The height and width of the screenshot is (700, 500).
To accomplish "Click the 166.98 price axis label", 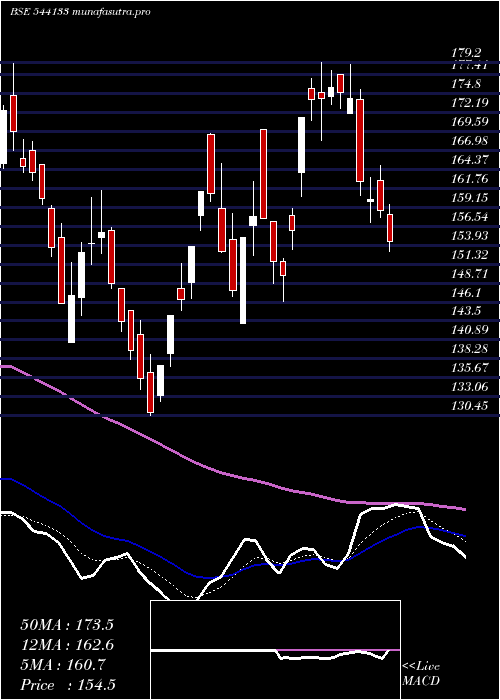I will (470, 141).
